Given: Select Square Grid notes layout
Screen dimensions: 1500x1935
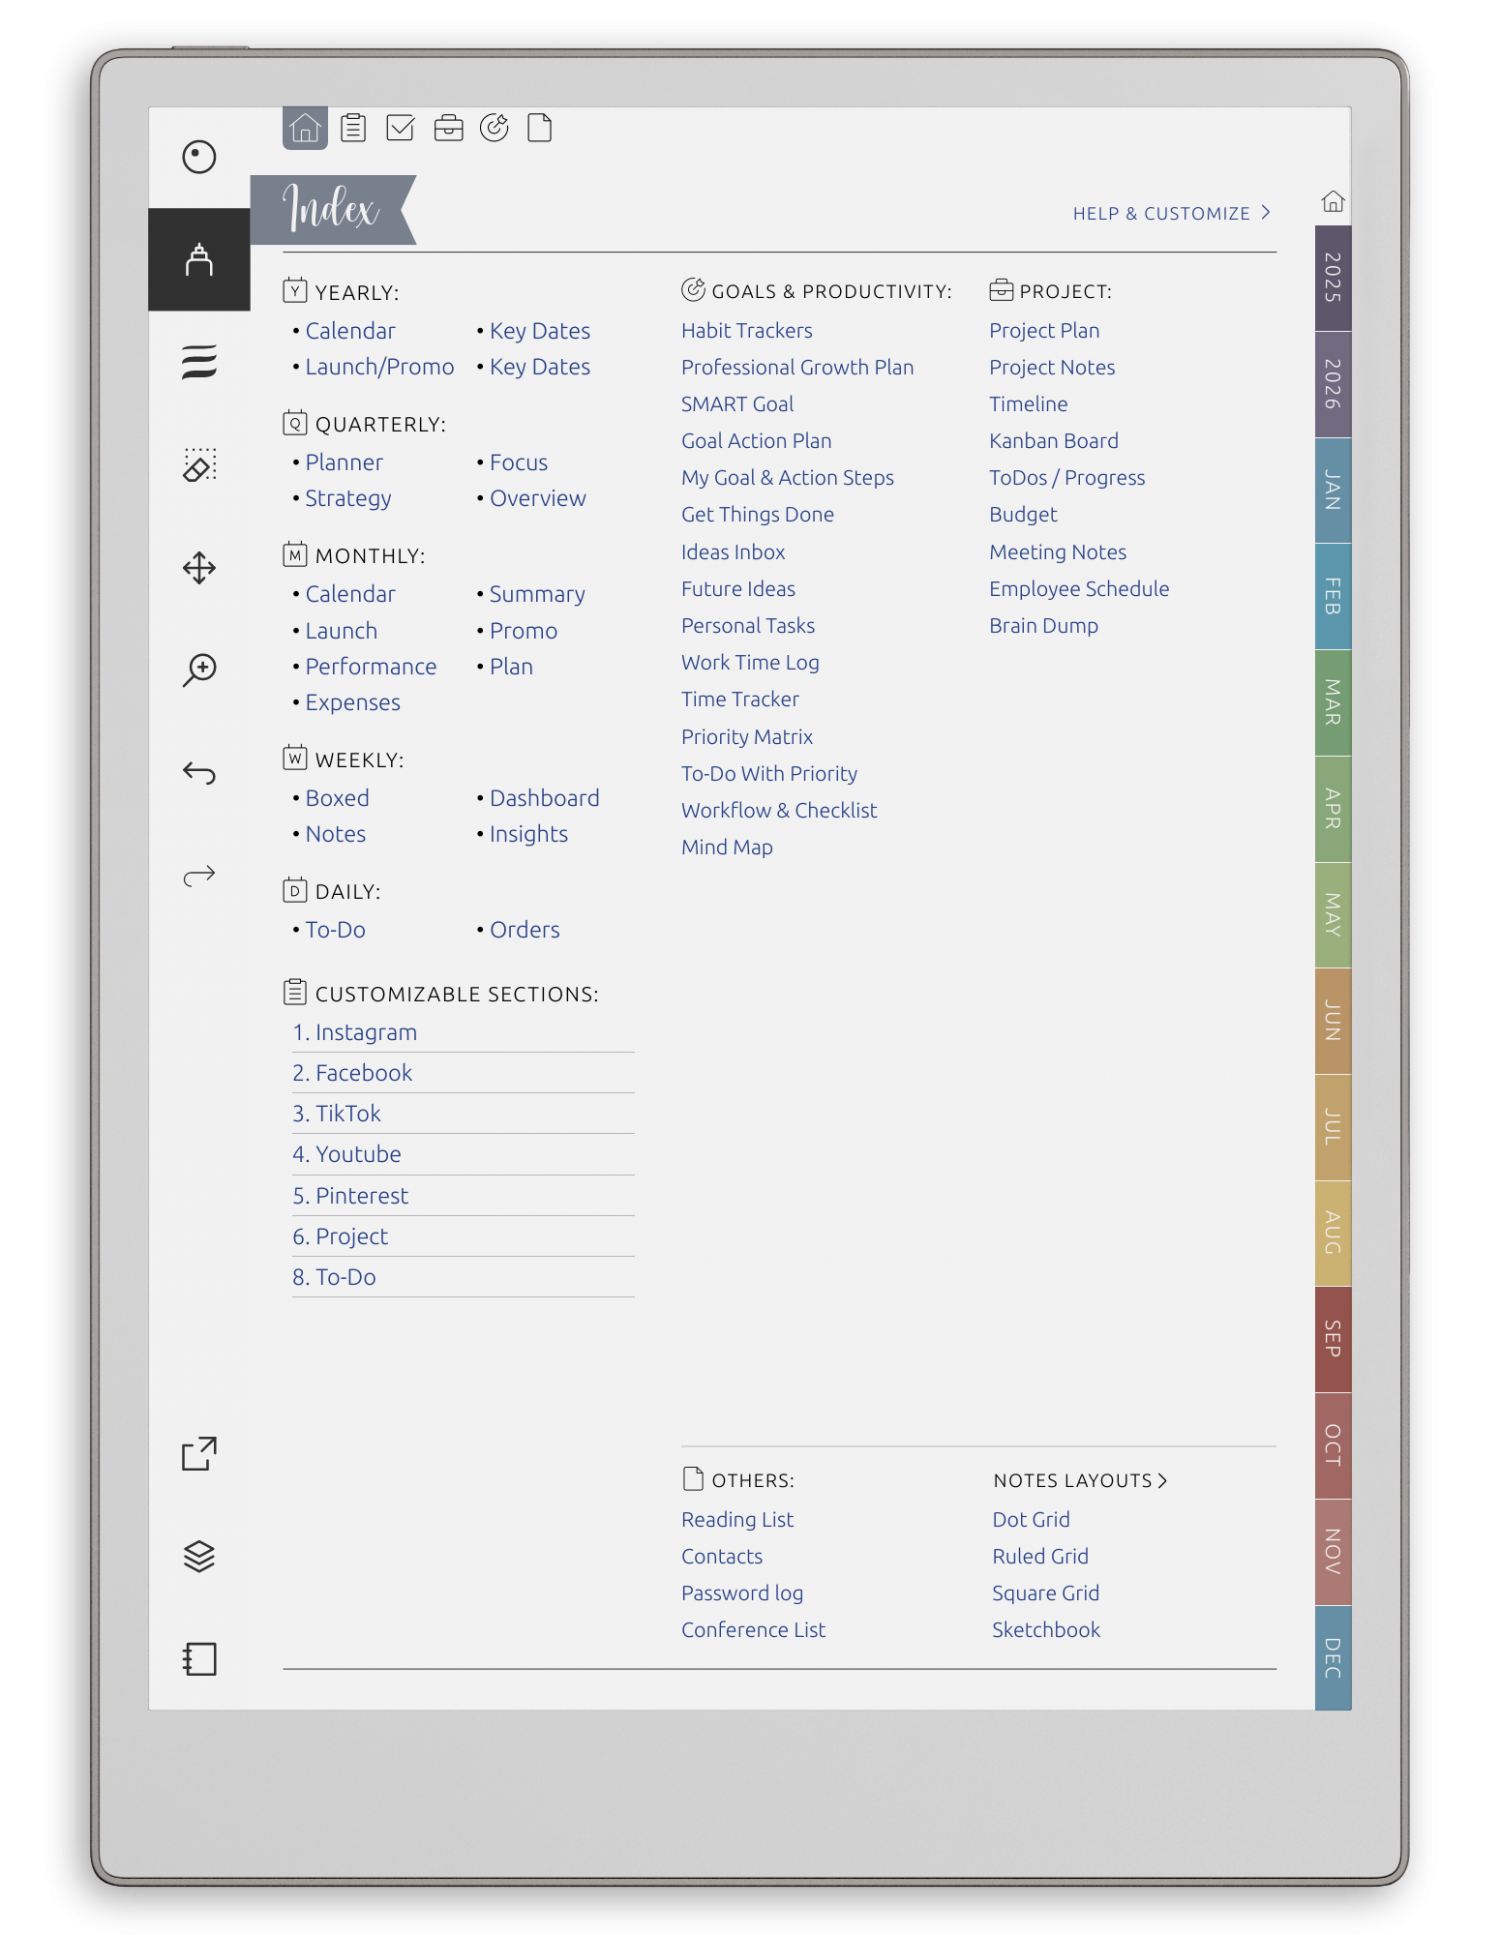Looking at the screenshot, I should click(1045, 1593).
